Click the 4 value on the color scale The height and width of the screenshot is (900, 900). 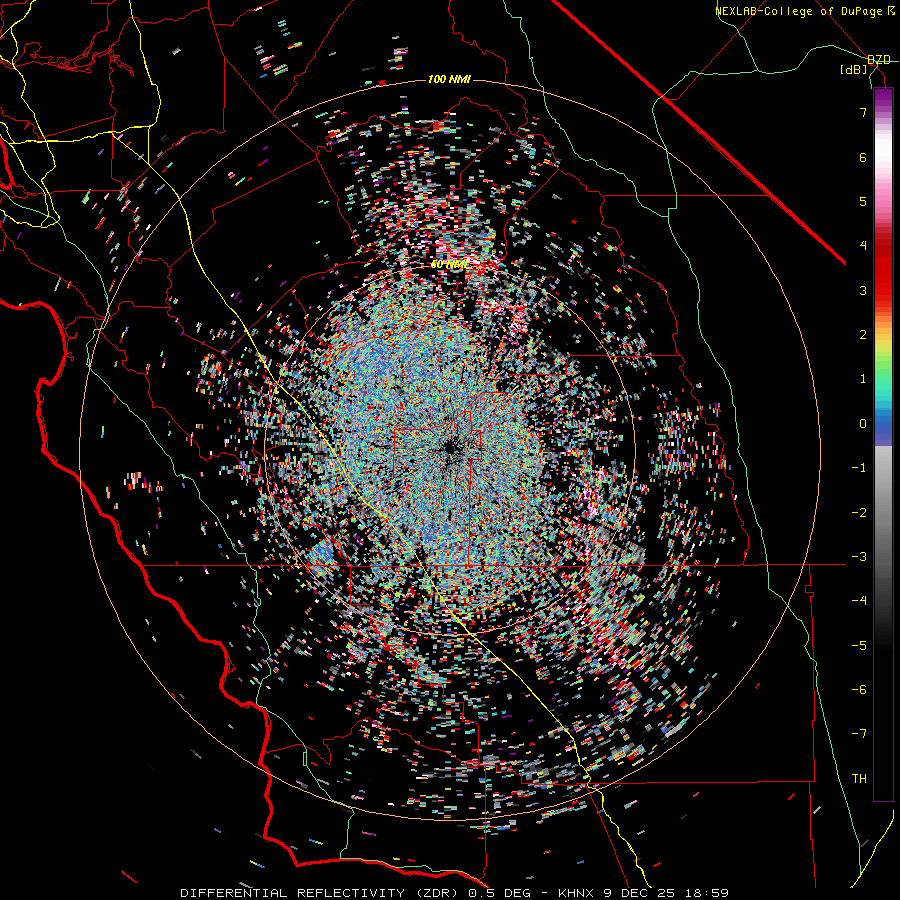tap(863, 246)
